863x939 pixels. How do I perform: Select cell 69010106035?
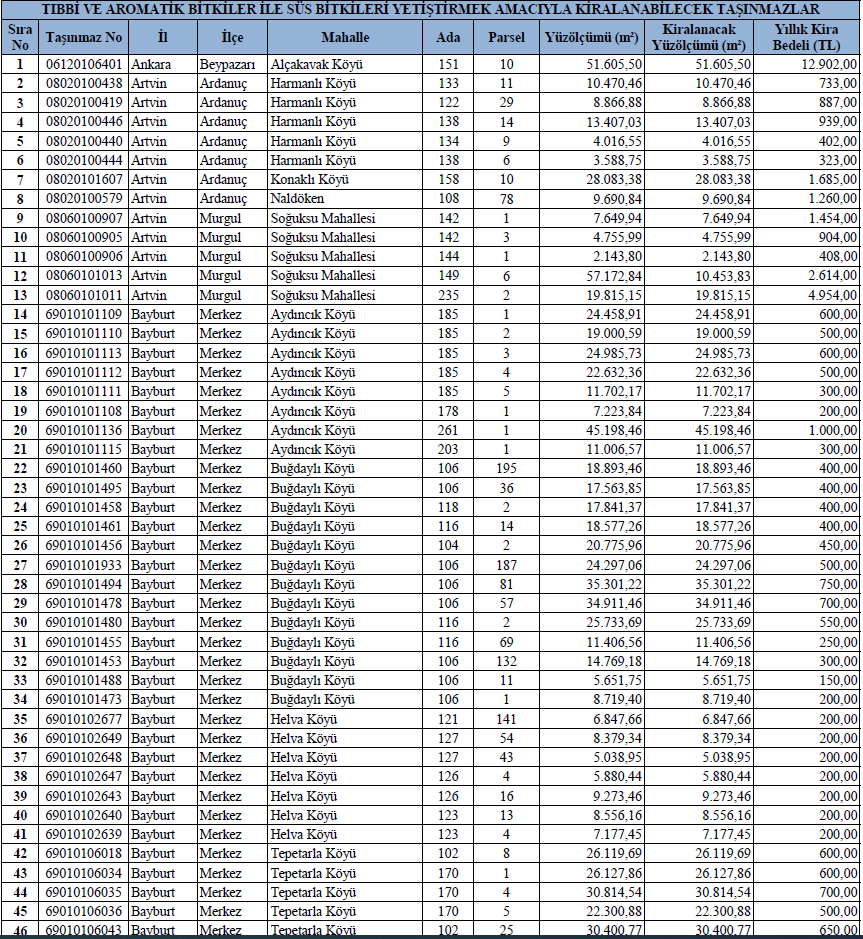84,892
